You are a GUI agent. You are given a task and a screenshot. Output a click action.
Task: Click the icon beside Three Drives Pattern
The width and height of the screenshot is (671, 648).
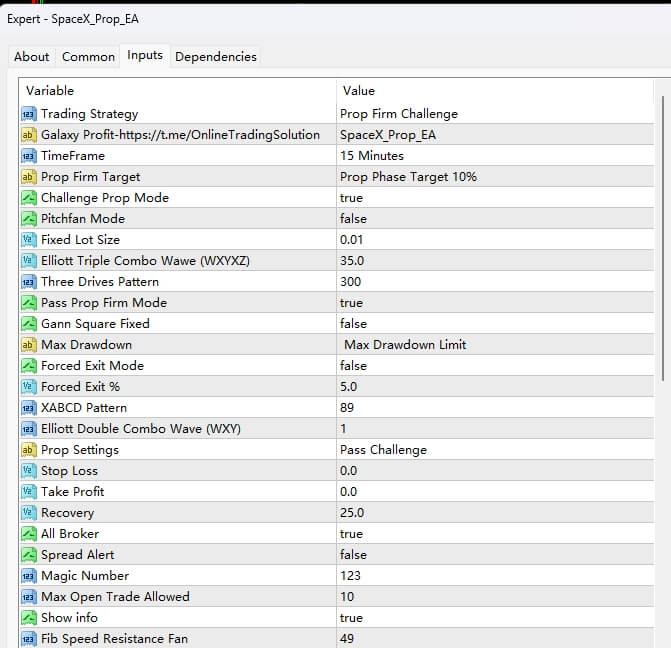click(28, 282)
